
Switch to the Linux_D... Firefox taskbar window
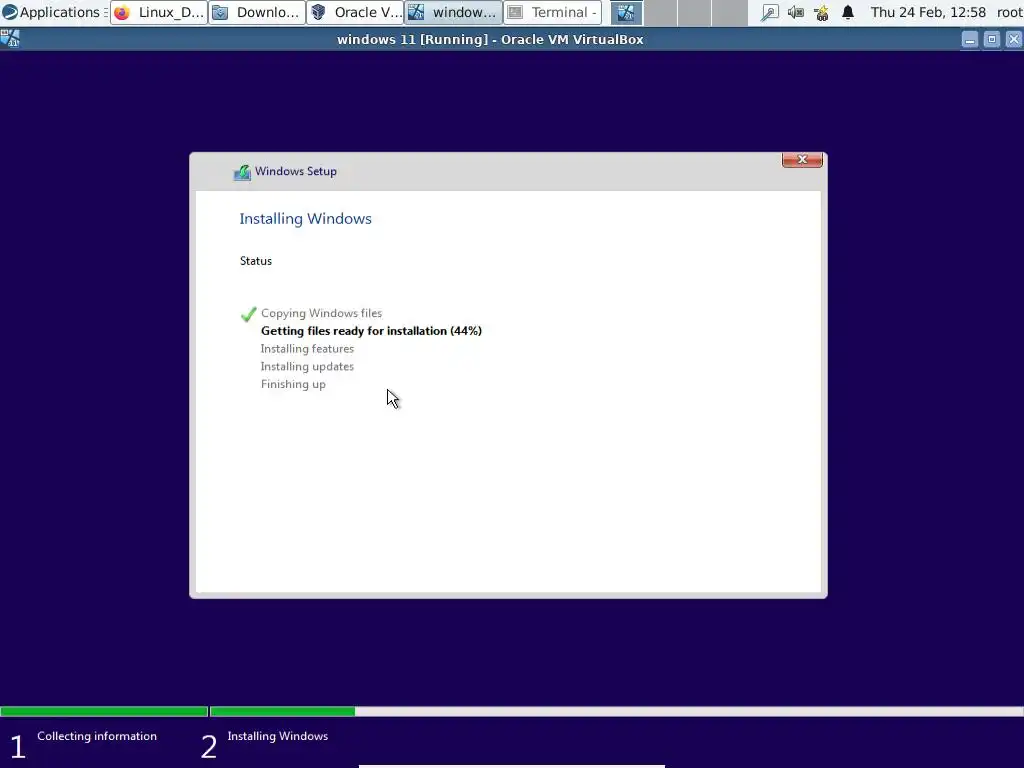point(159,12)
